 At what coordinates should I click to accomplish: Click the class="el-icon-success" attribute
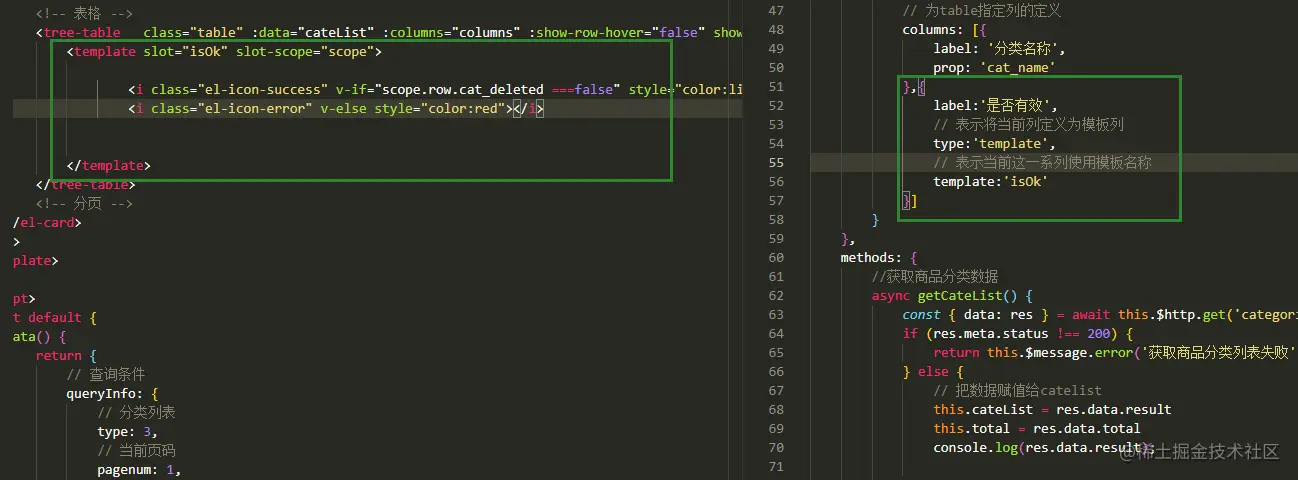(x=240, y=89)
